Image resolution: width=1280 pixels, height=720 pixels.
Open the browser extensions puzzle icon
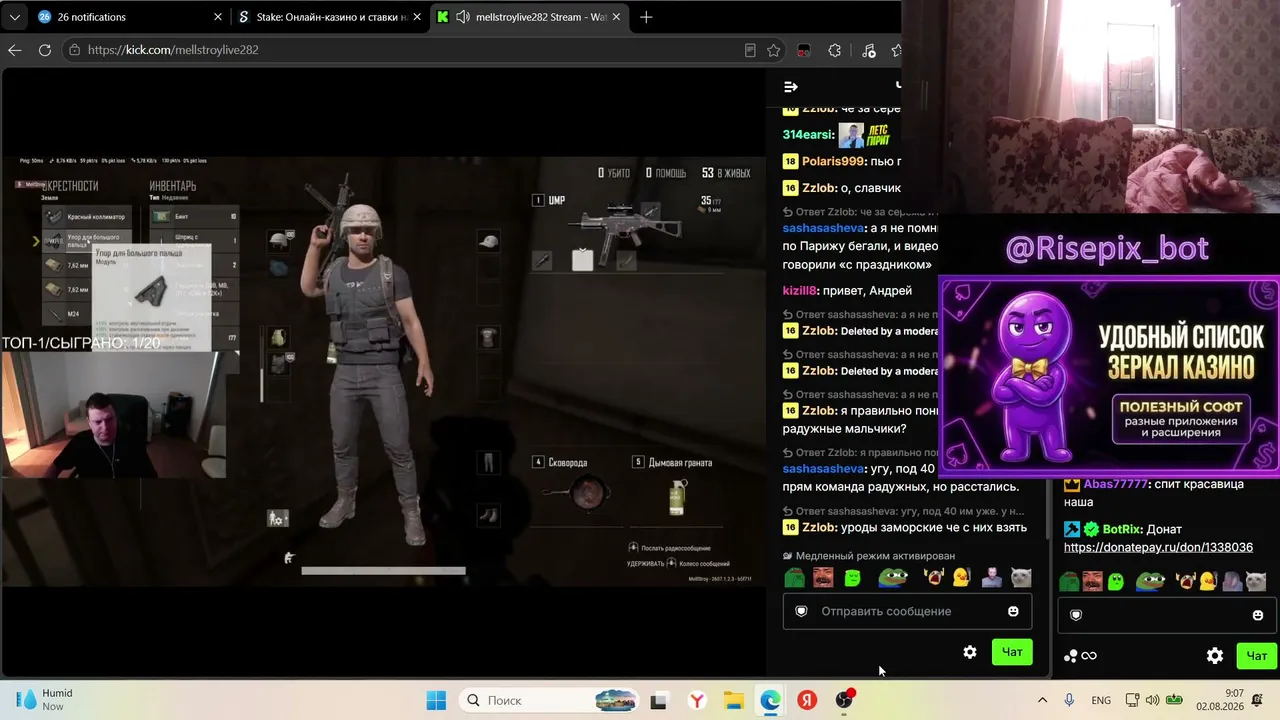click(x=835, y=50)
